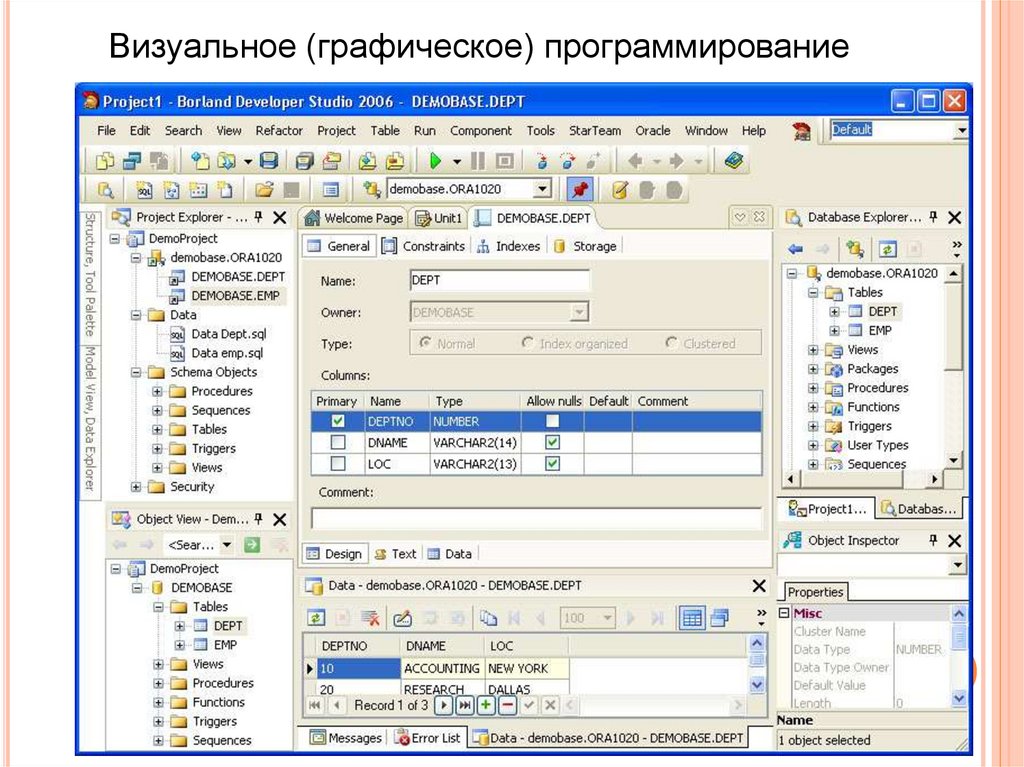Toggle Primary checkbox for DEPTNO row

point(338,421)
